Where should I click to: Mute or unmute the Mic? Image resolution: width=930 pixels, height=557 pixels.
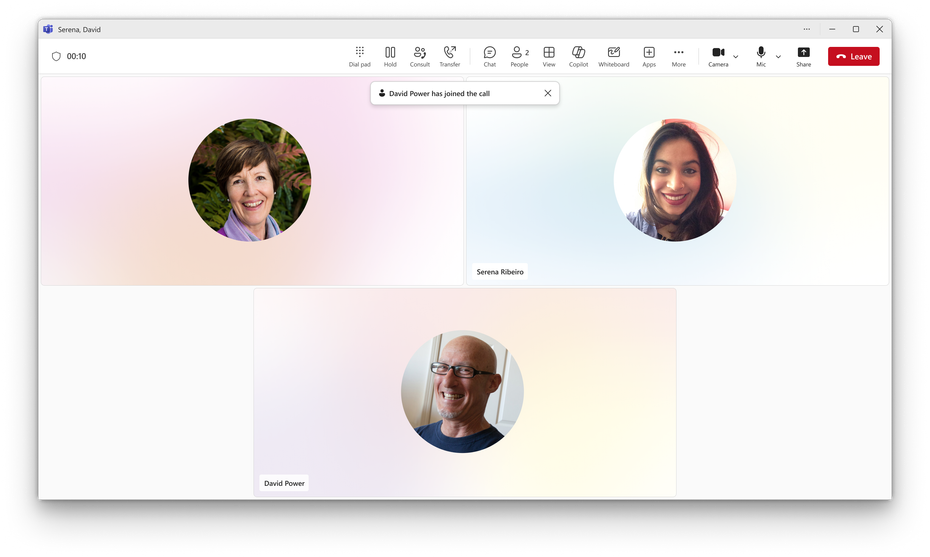click(x=761, y=56)
